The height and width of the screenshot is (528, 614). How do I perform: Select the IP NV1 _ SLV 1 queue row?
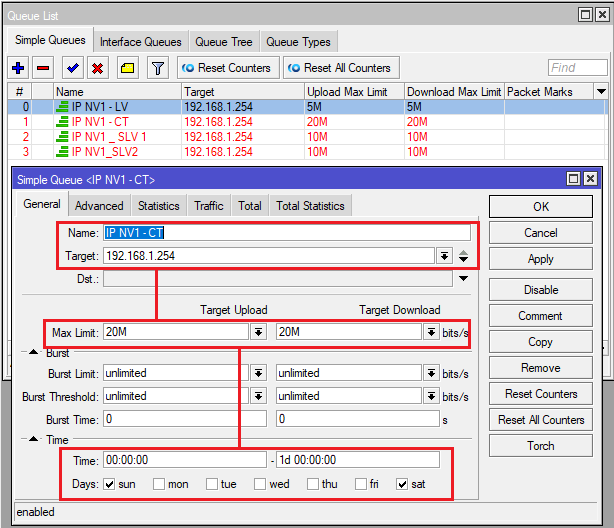coord(101,137)
